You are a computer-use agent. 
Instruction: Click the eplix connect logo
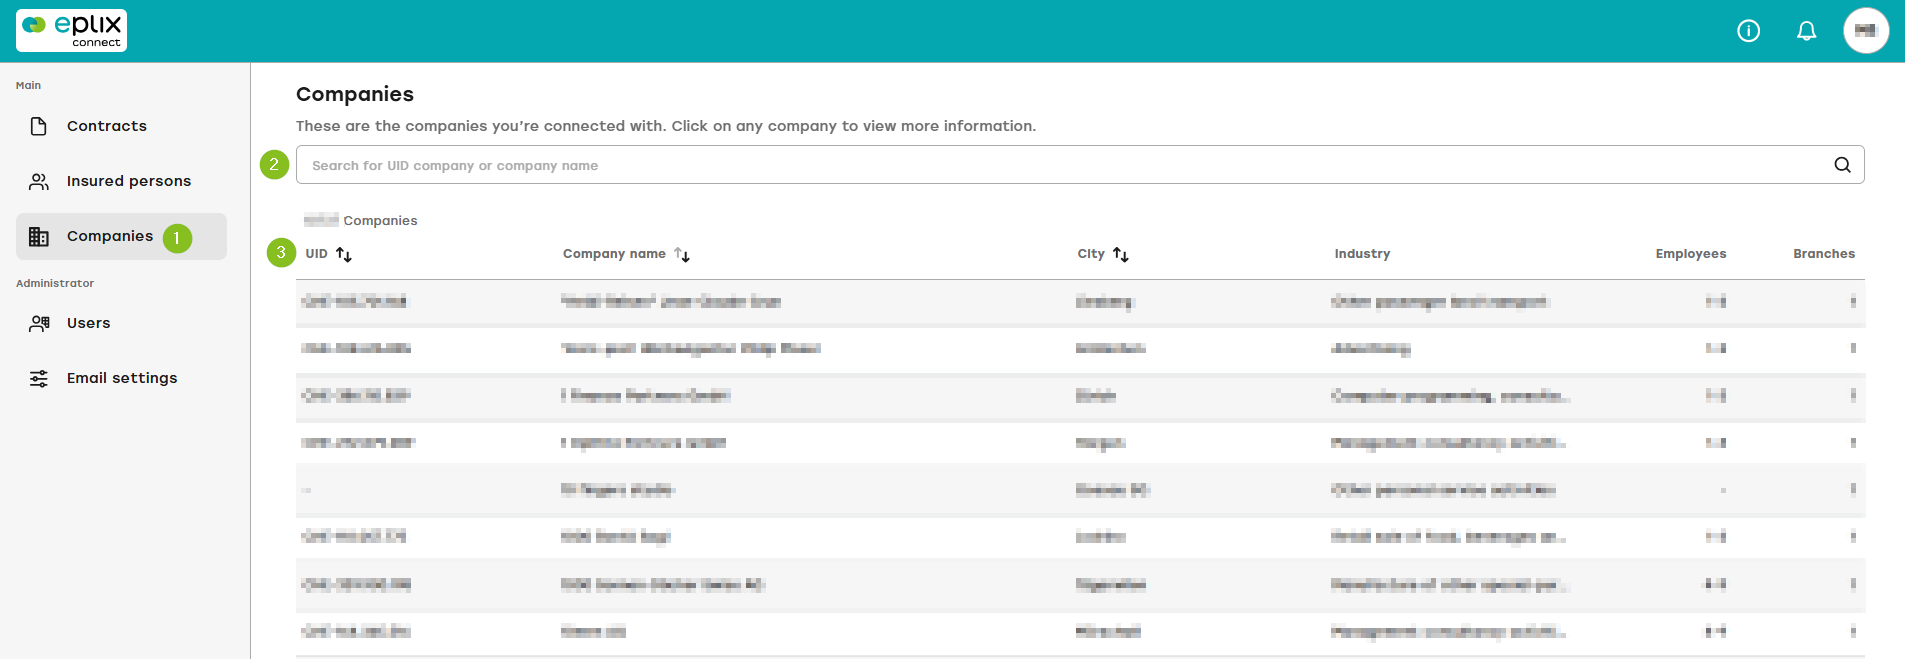[71, 30]
